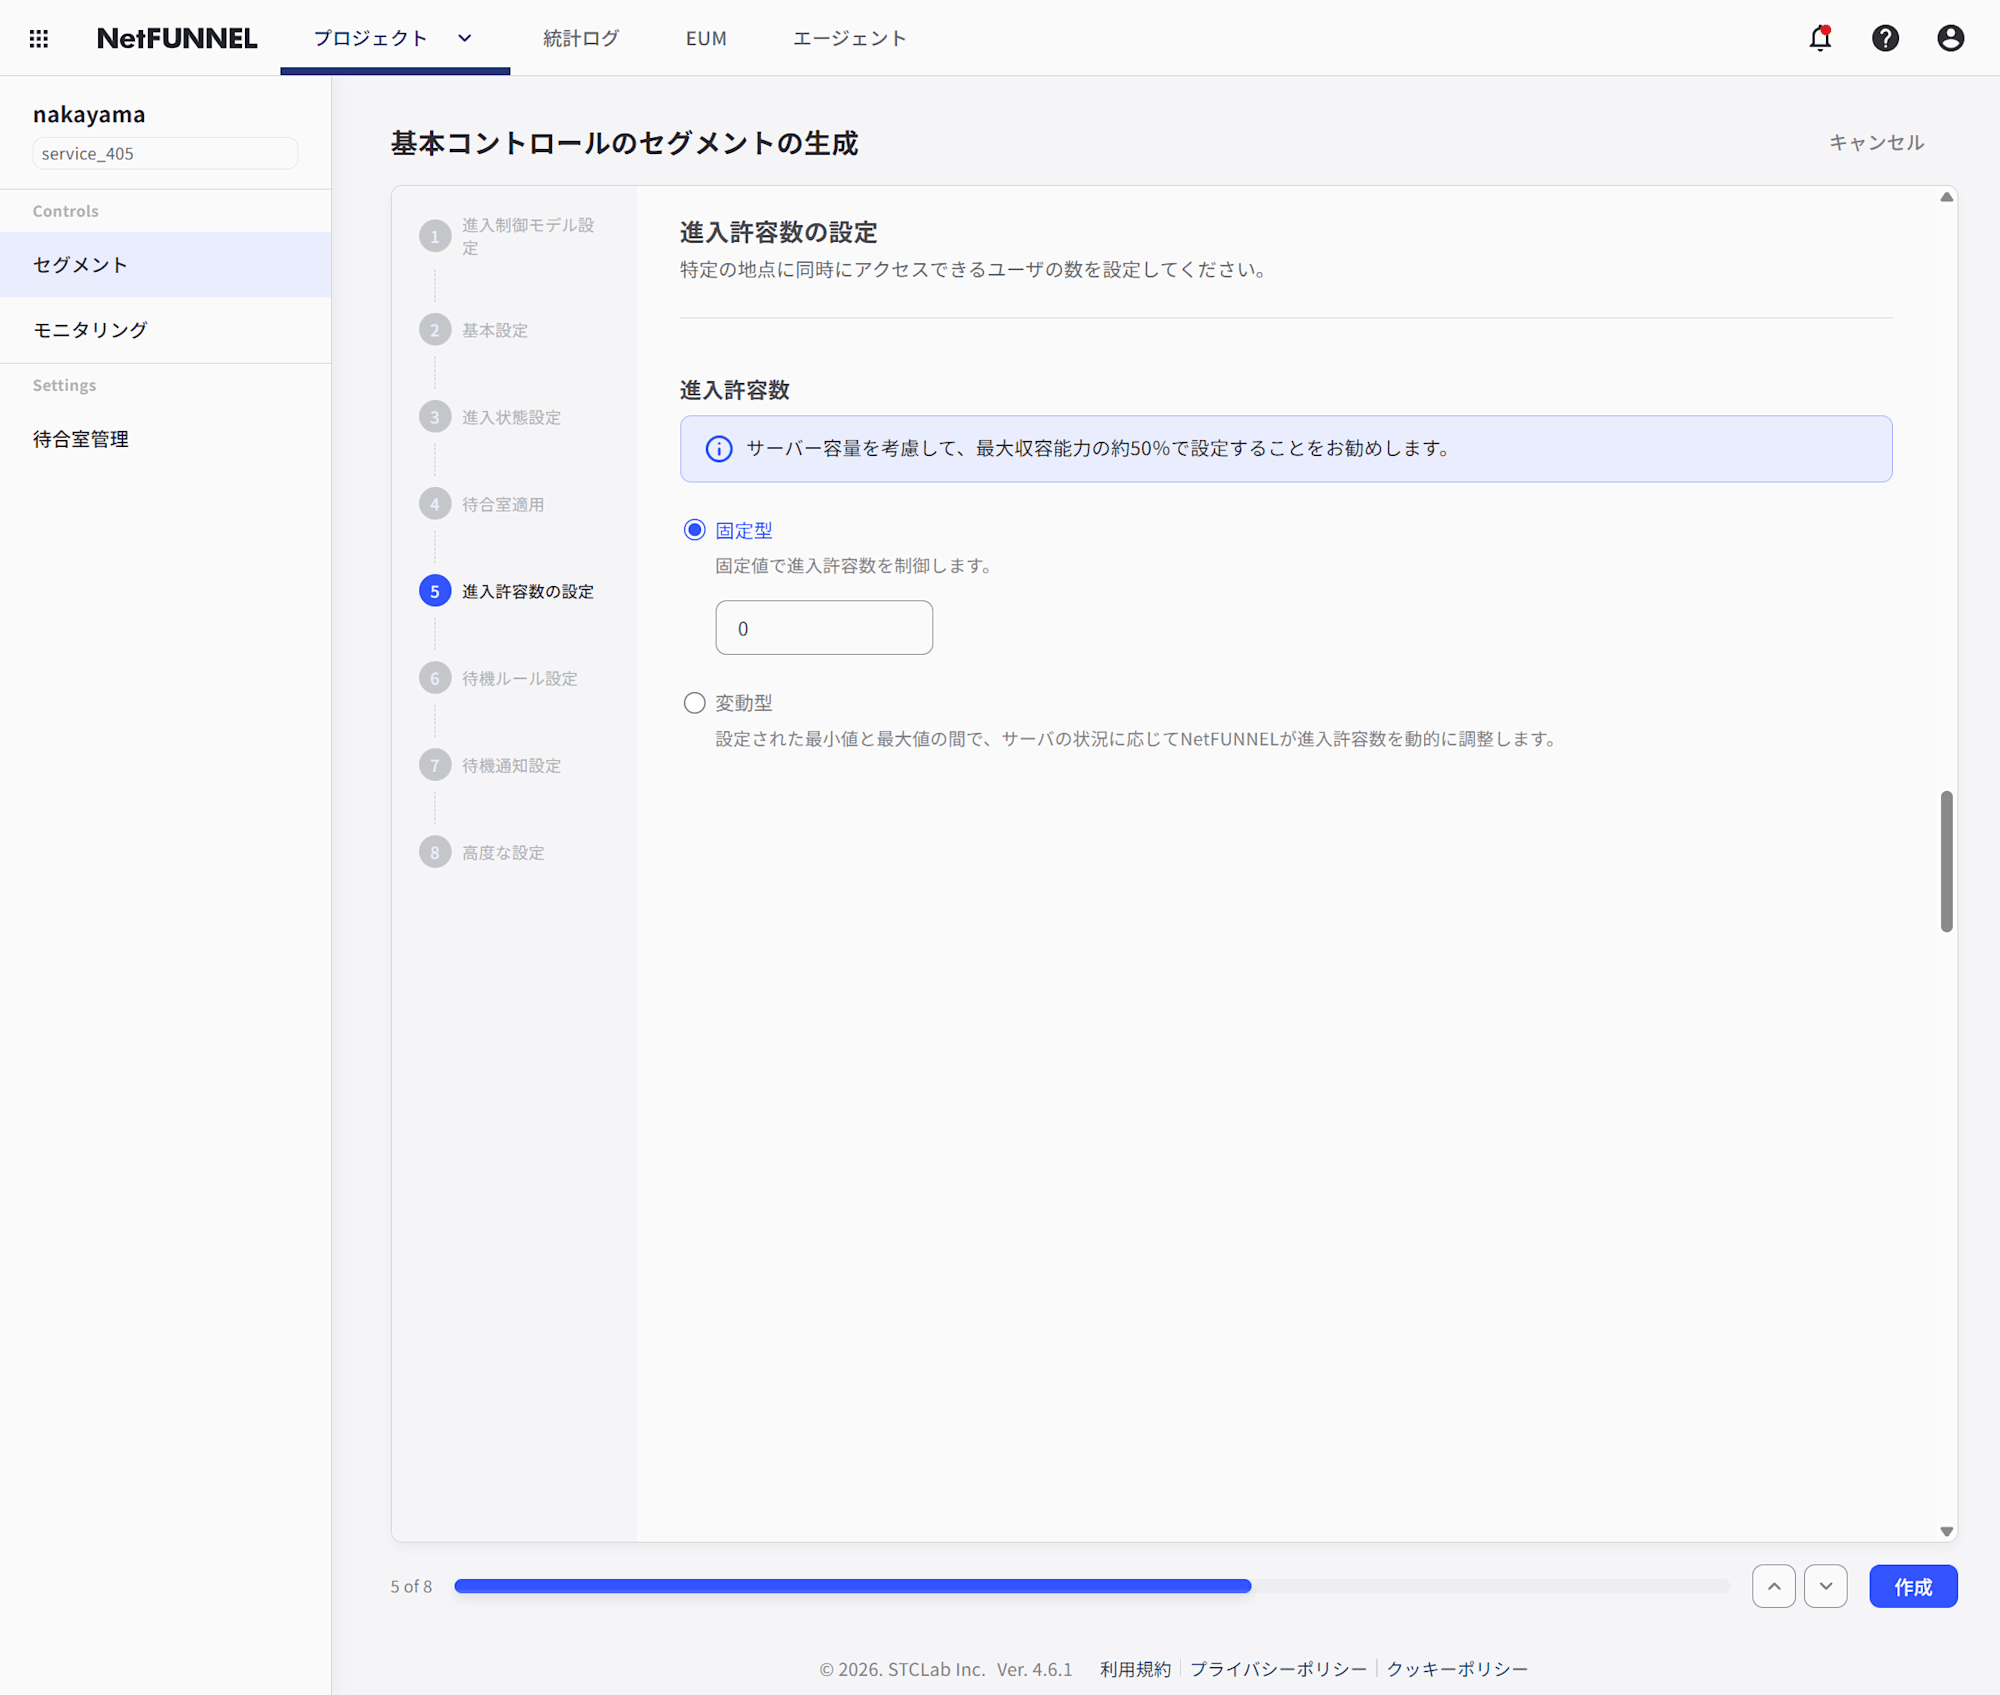This screenshot has width=2000, height=1695.
Task: Click the help question mark icon
Action: [x=1885, y=38]
